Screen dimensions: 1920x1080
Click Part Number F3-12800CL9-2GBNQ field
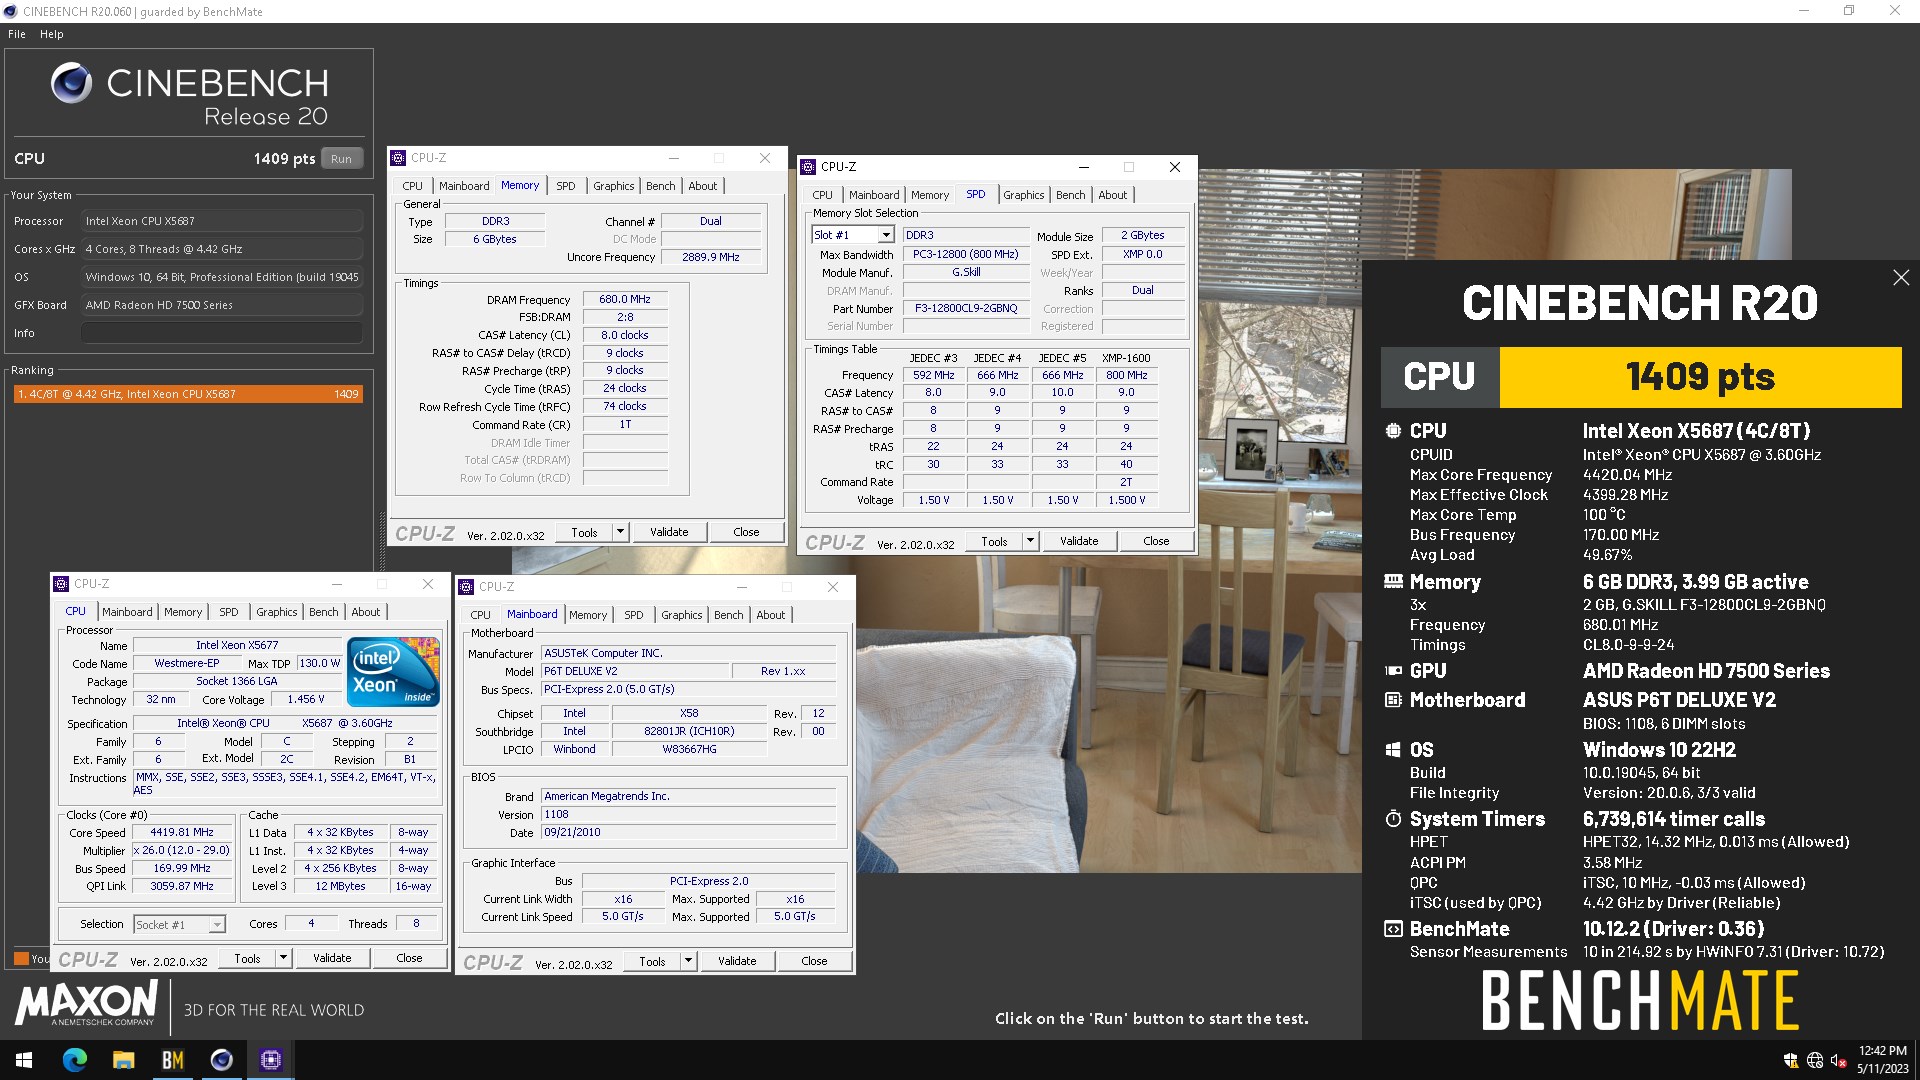click(966, 308)
